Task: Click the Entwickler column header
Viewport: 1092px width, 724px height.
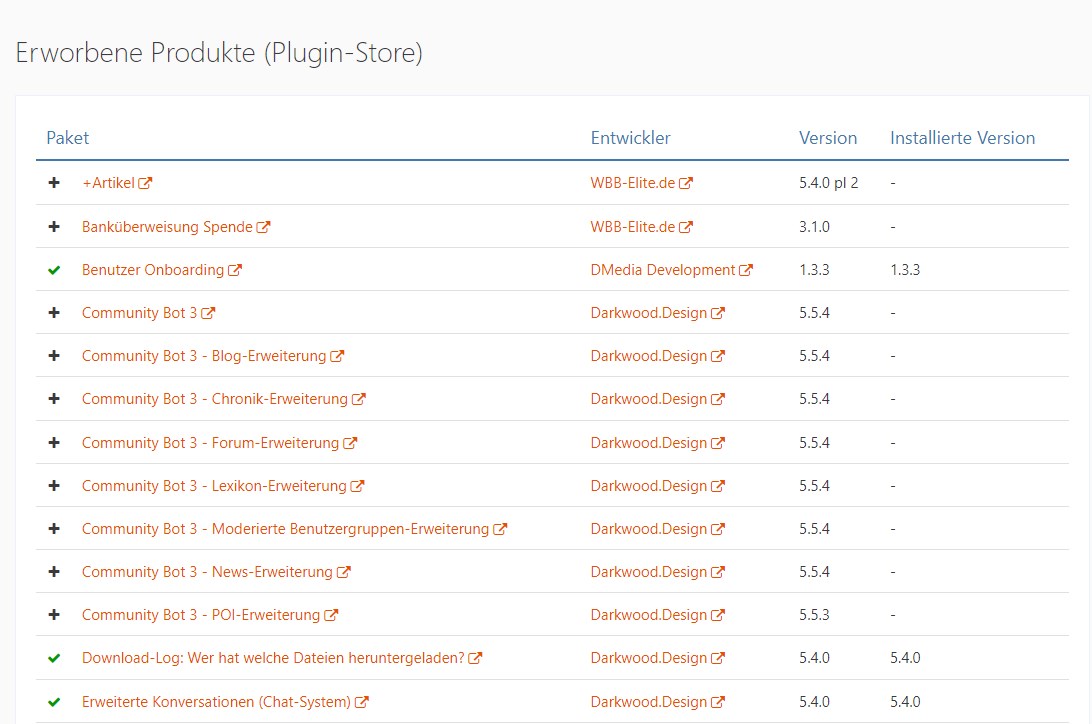Action: [x=630, y=138]
